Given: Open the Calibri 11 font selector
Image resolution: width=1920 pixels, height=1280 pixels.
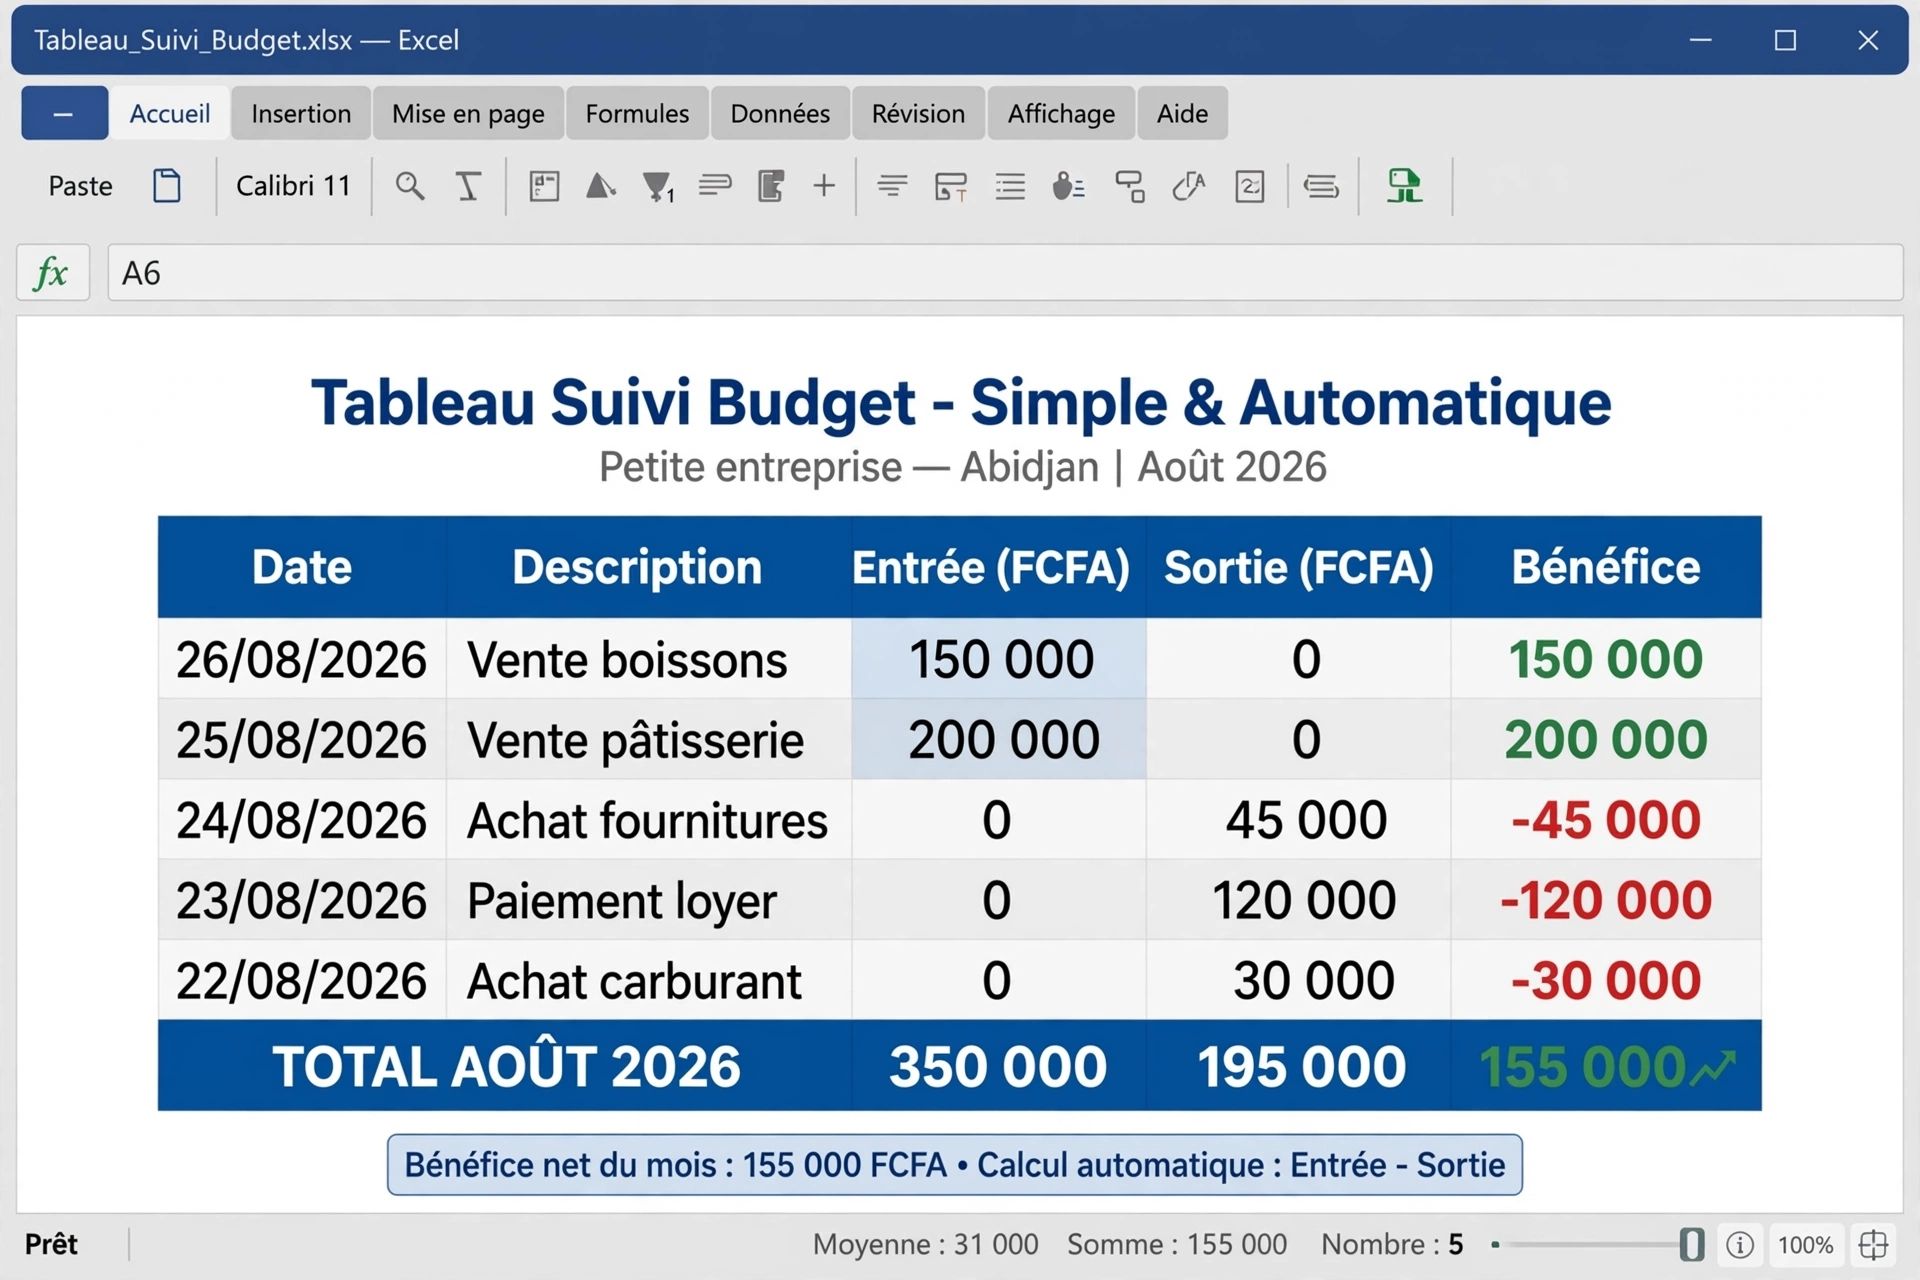Looking at the screenshot, I should (293, 186).
